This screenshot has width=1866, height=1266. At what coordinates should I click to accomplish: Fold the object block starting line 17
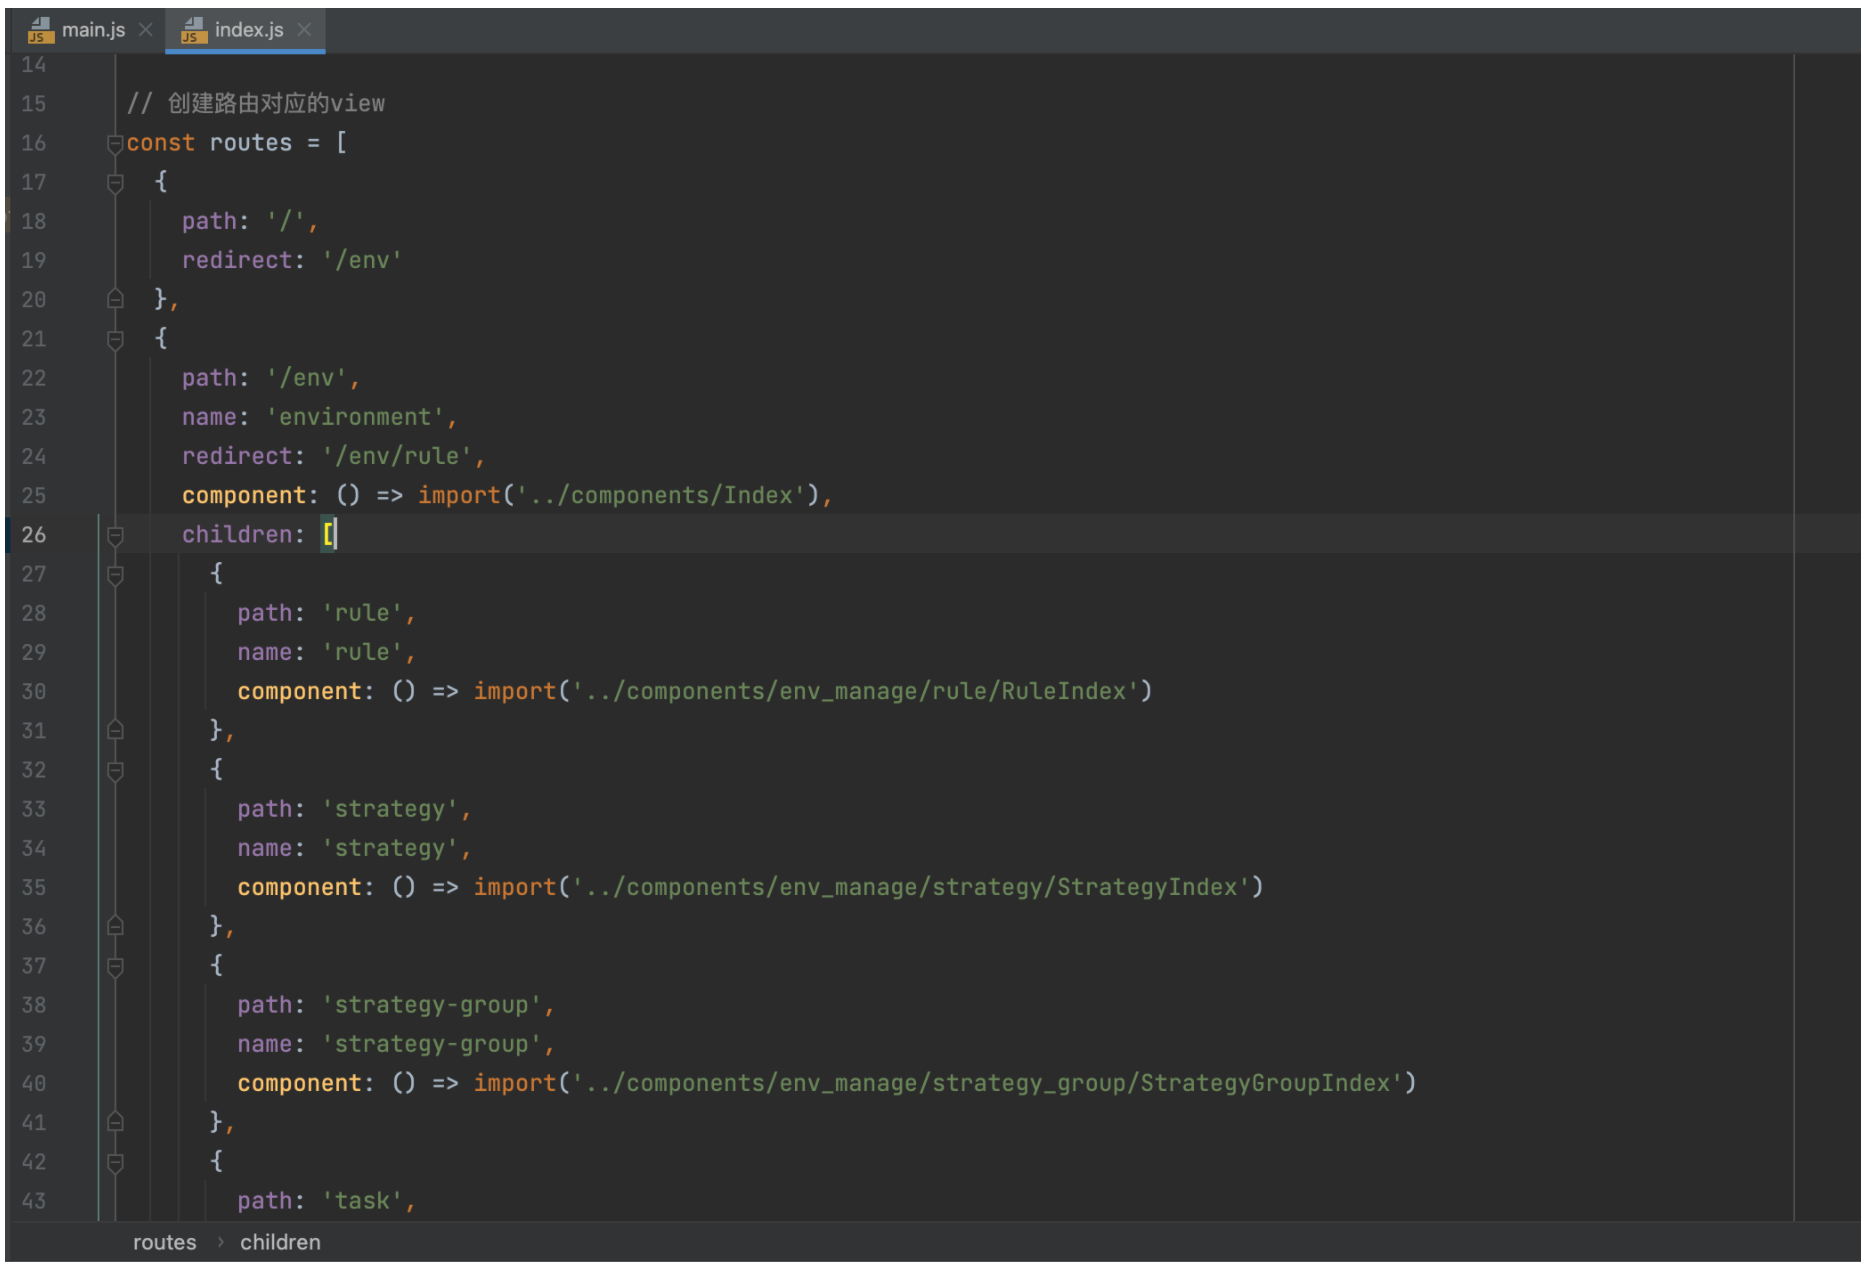[115, 183]
